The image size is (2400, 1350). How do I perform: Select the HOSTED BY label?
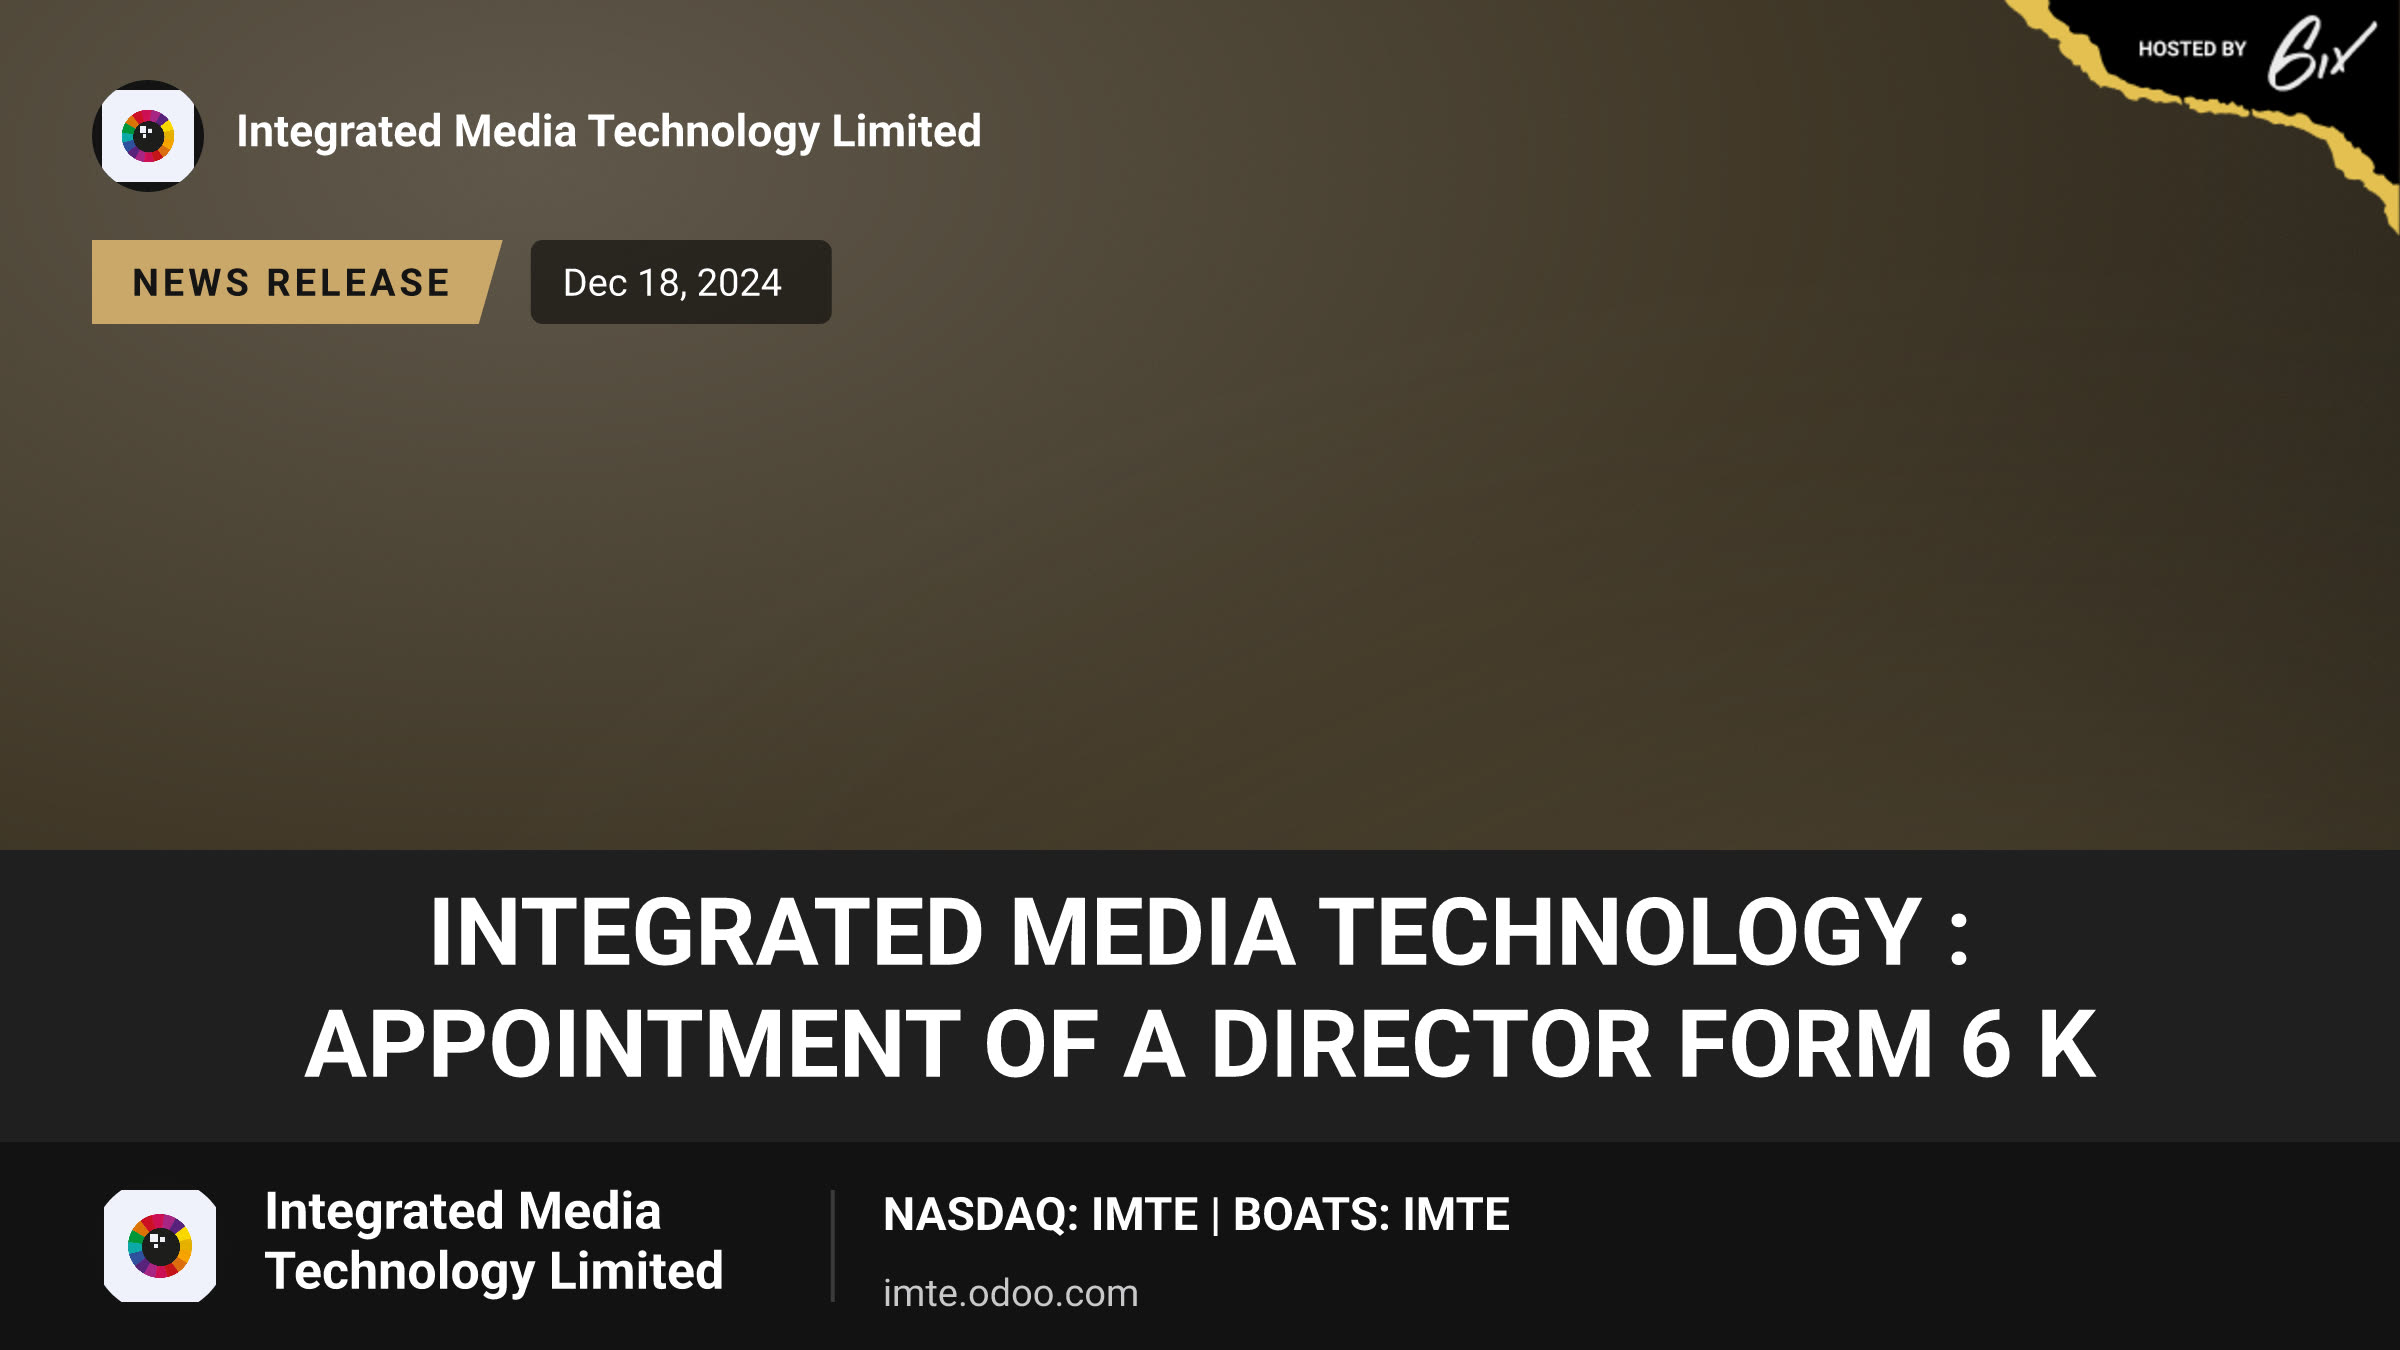pyautogui.click(x=2192, y=49)
